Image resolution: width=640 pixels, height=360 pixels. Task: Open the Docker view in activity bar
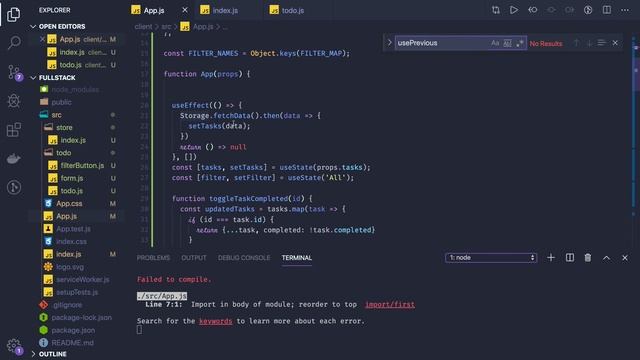pyautogui.click(x=14, y=159)
